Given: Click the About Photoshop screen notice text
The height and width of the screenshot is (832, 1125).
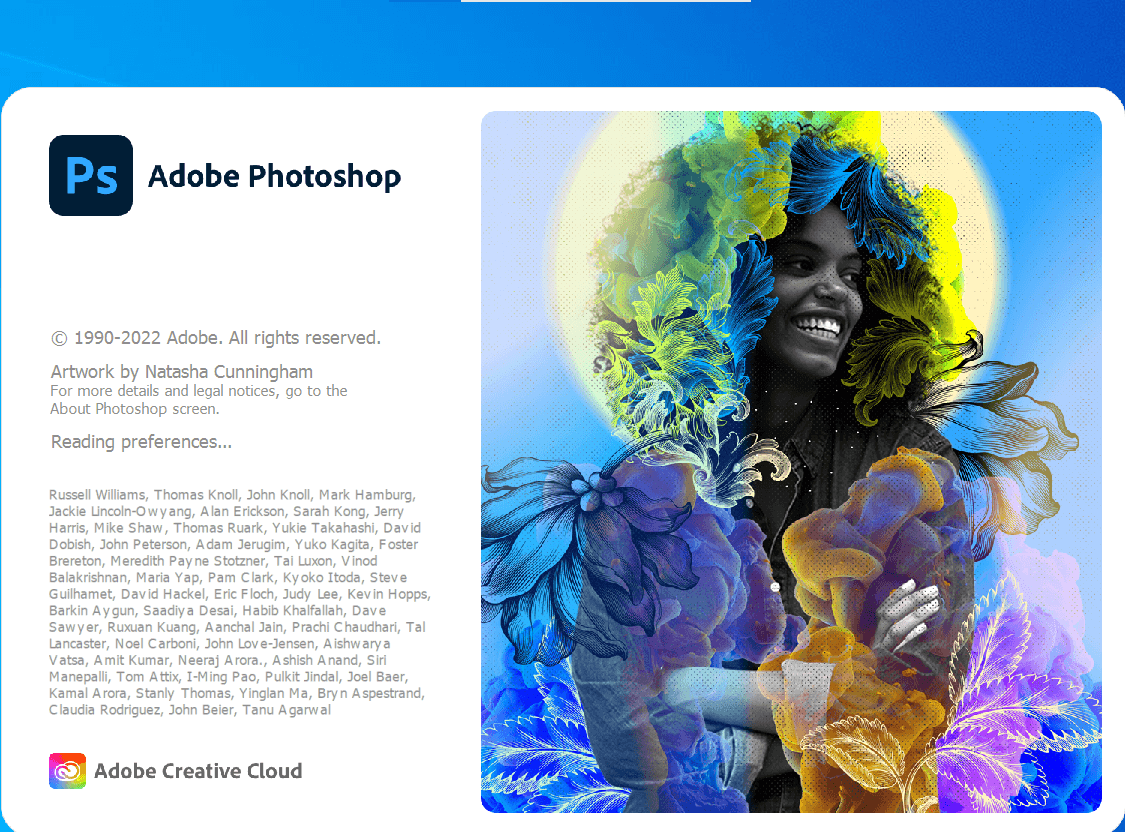Looking at the screenshot, I should click(199, 400).
